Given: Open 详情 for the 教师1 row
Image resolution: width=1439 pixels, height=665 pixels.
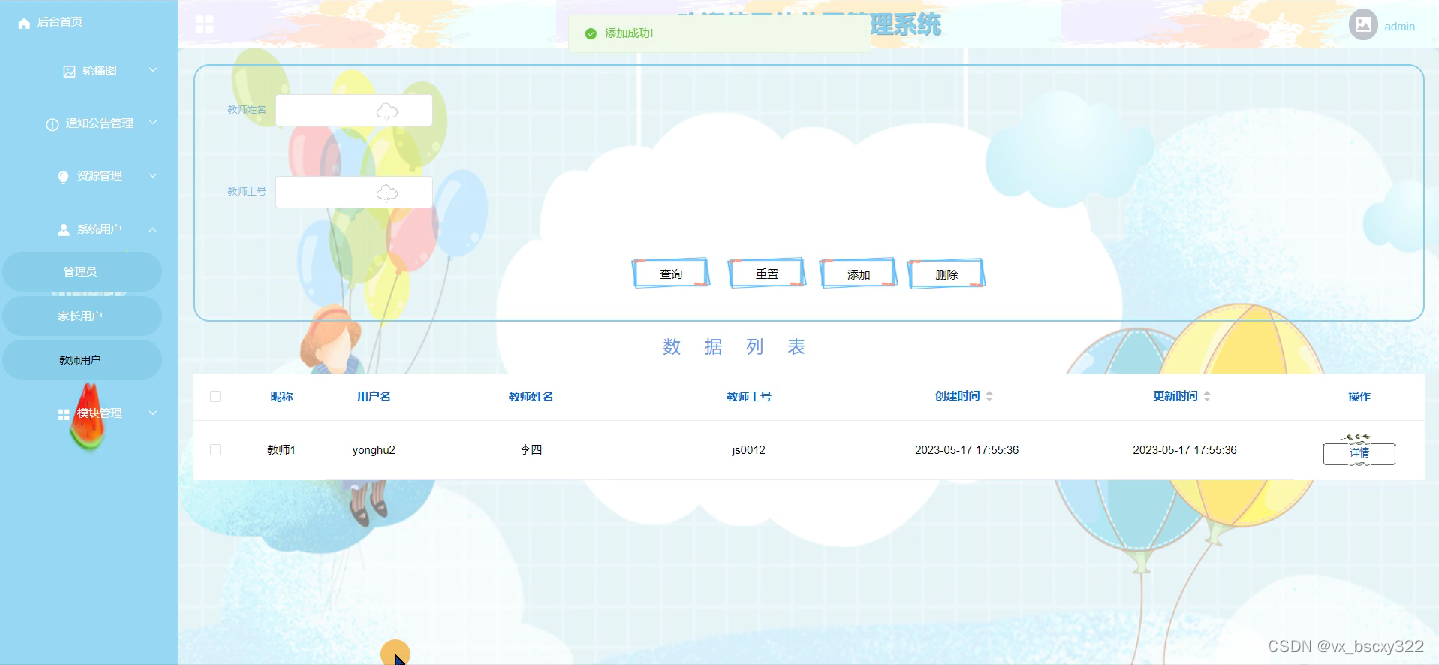Looking at the screenshot, I should click(x=1359, y=453).
